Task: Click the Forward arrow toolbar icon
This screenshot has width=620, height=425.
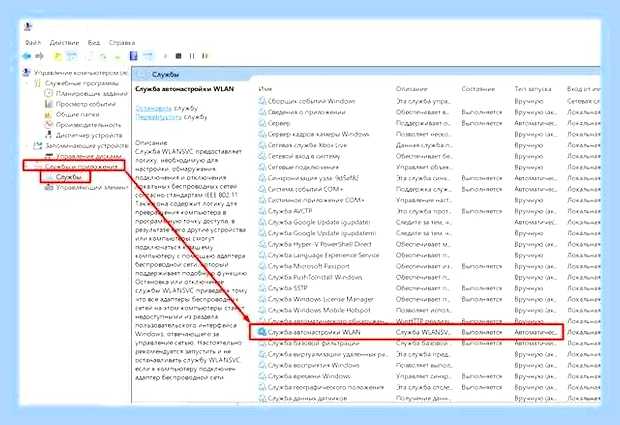Action: pyautogui.click(x=39, y=56)
